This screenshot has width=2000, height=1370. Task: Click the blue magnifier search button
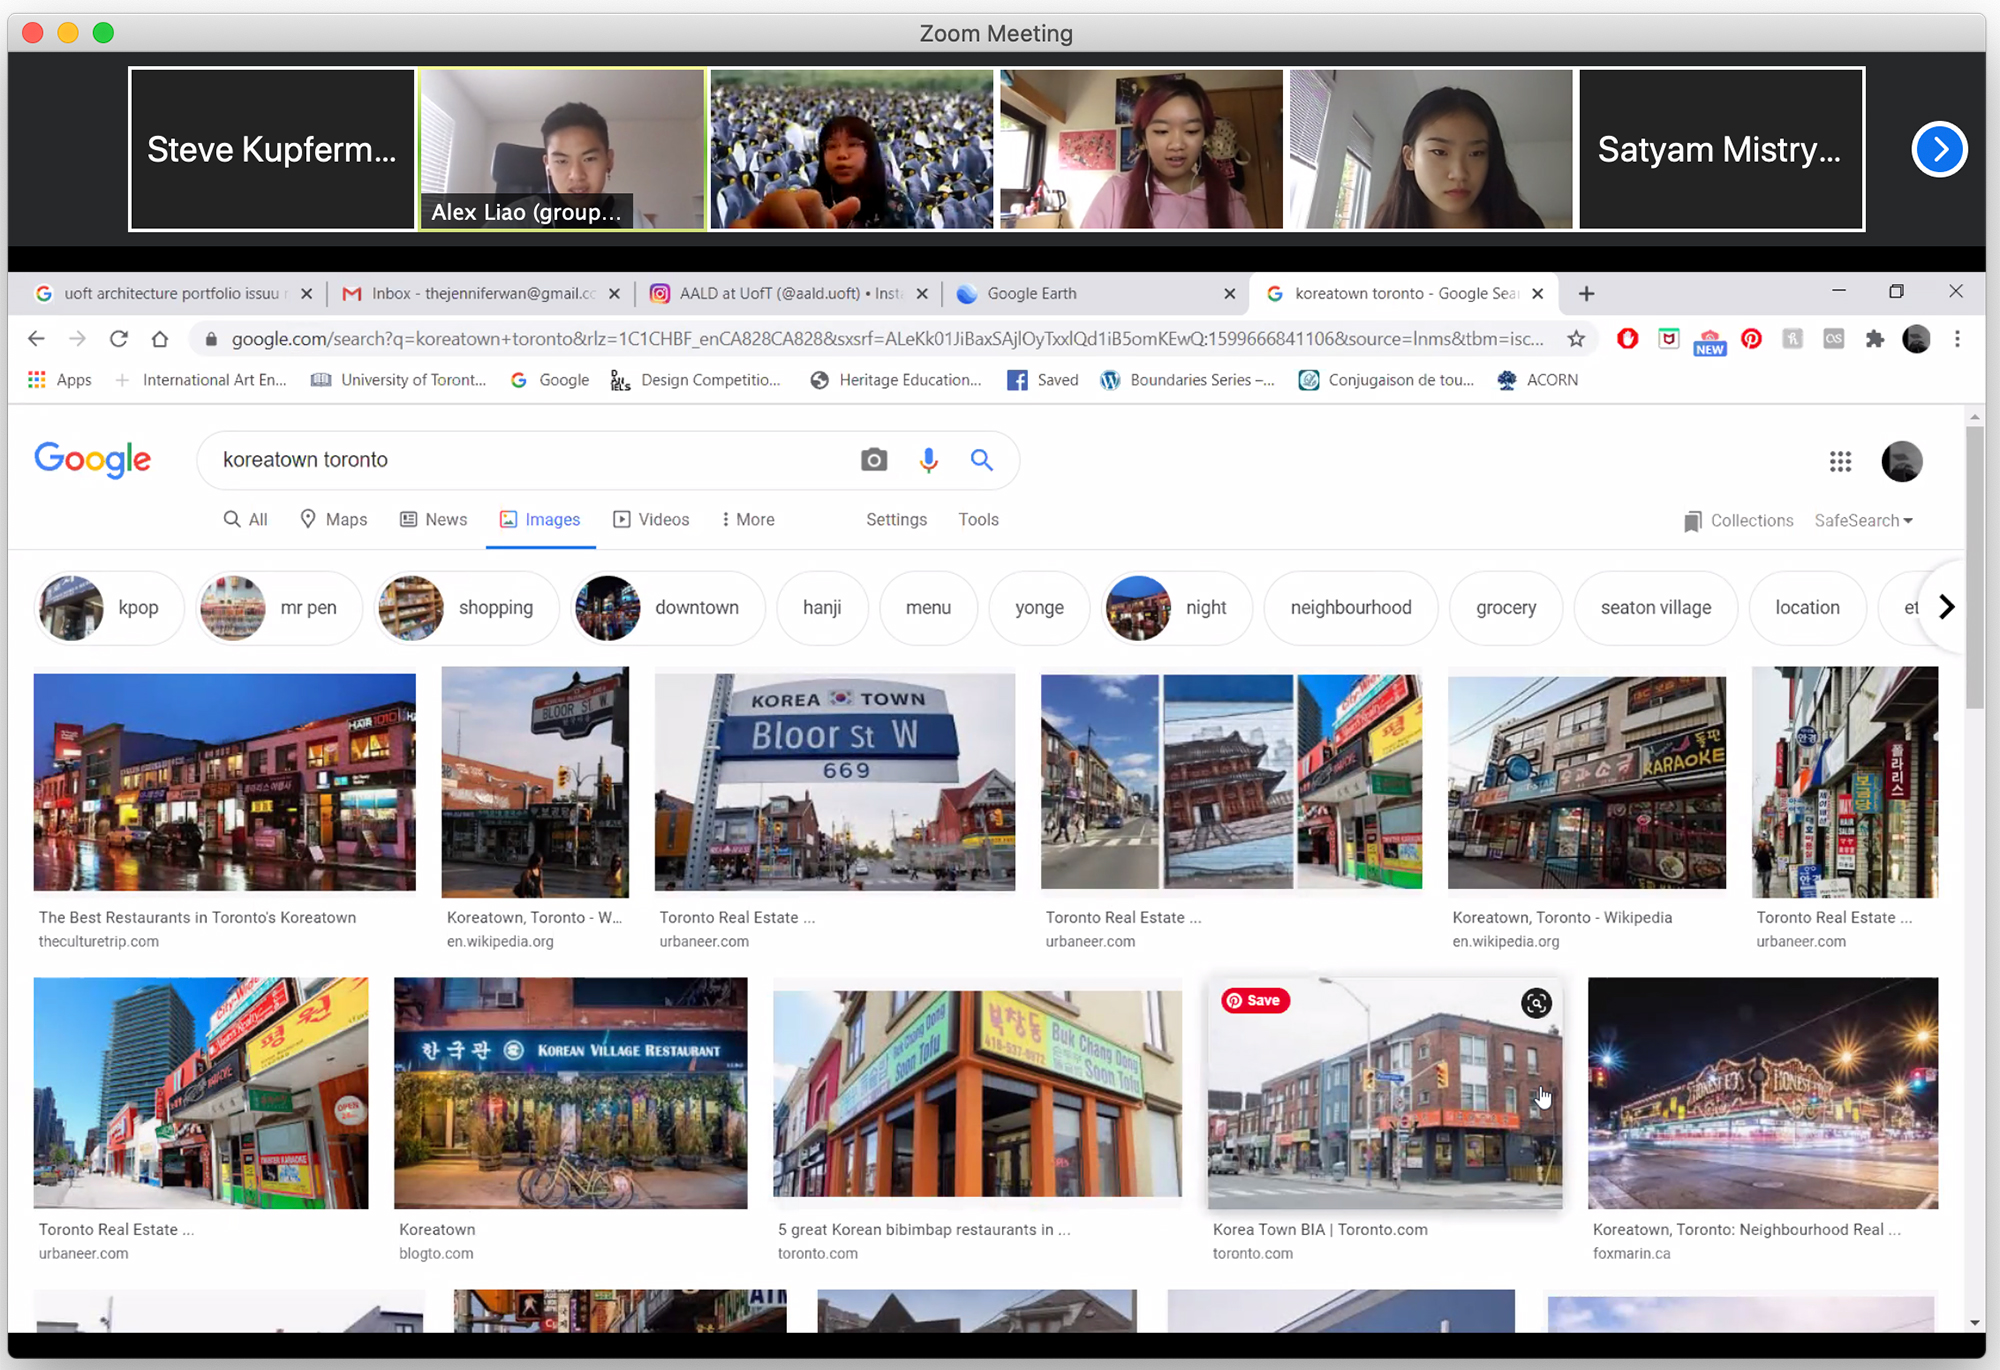[x=982, y=460]
